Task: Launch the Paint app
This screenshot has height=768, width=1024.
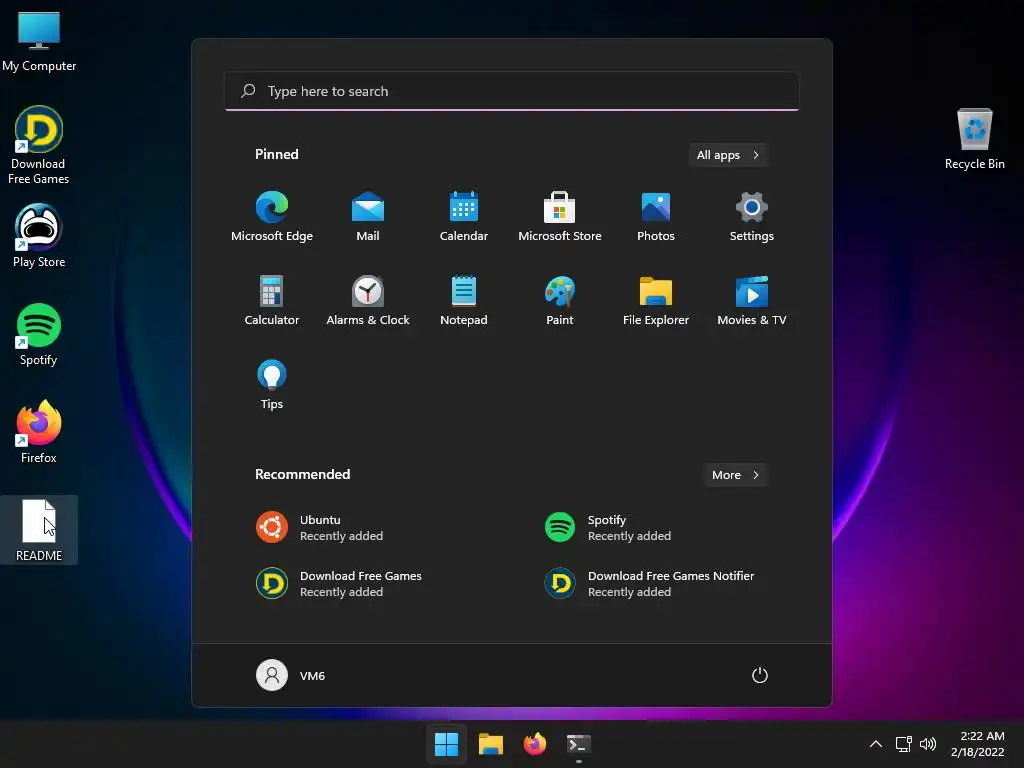Action: click(x=560, y=300)
